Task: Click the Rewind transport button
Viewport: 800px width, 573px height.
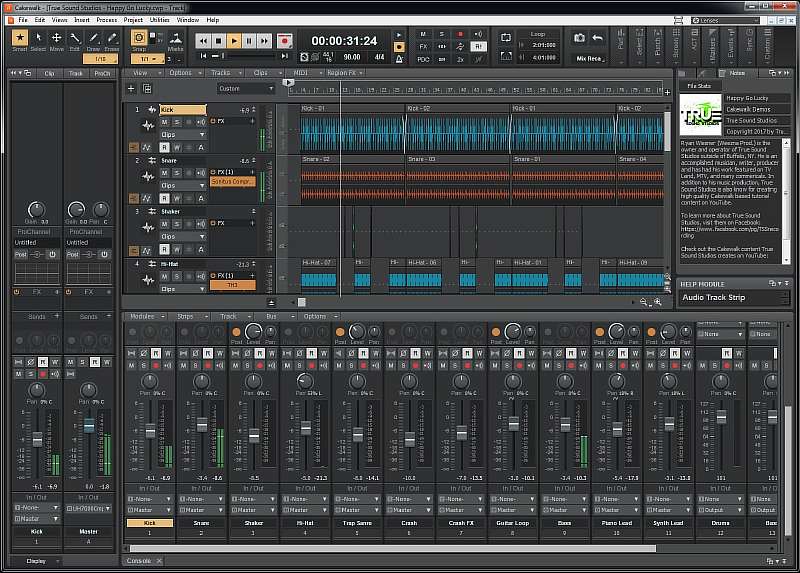Action: (203, 41)
